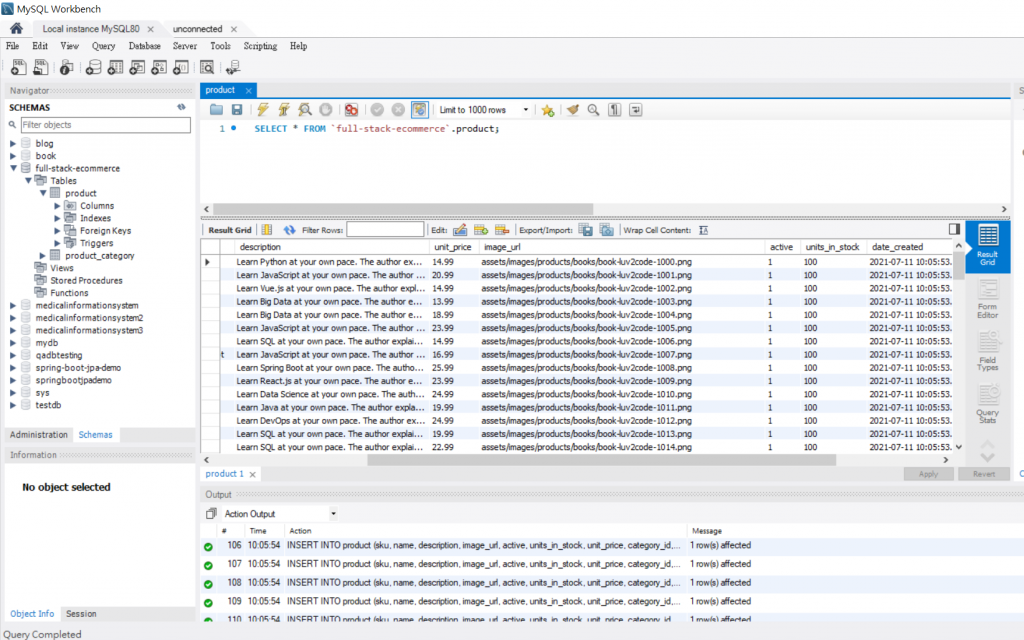This screenshot has width=1024, height=640.
Task: Switch to the Administration tab
Action: pos(39,434)
